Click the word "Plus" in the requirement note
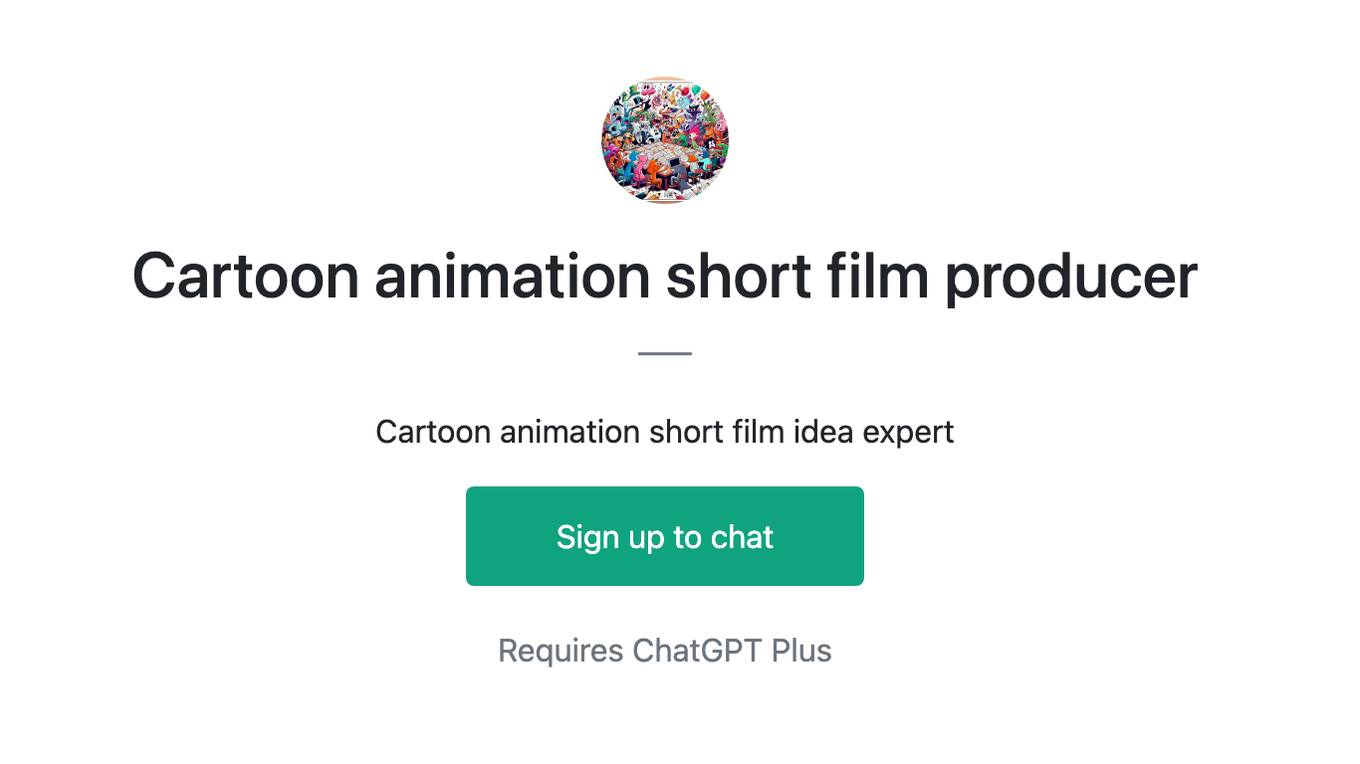1360x764 pixels. click(x=801, y=651)
